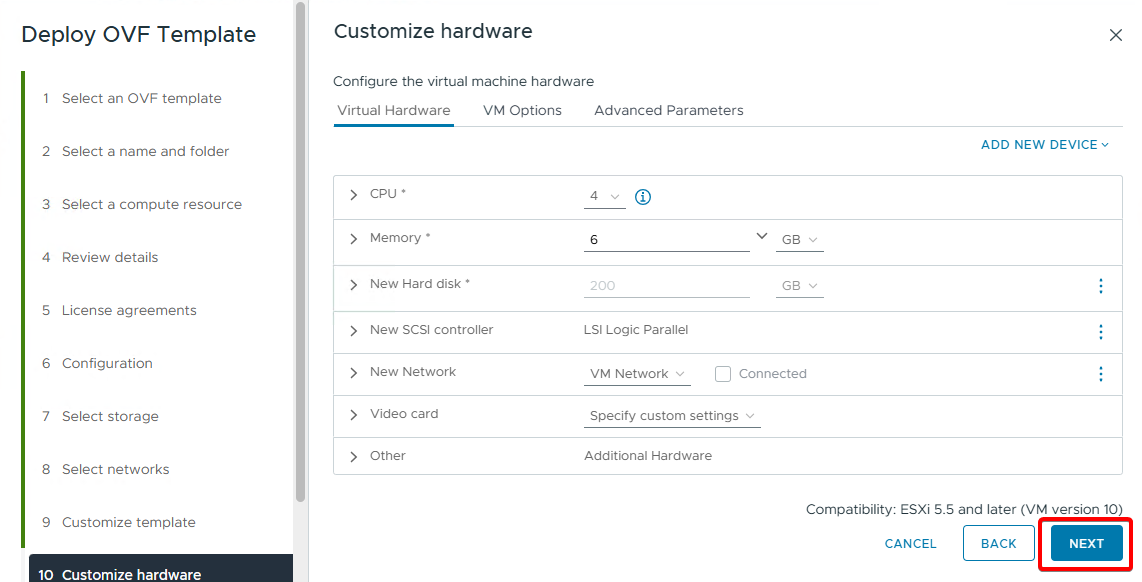Image resolution: width=1142 pixels, height=582 pixels.
Task: Open the Memory unit GB dropdown
Action: pos(799,240)
